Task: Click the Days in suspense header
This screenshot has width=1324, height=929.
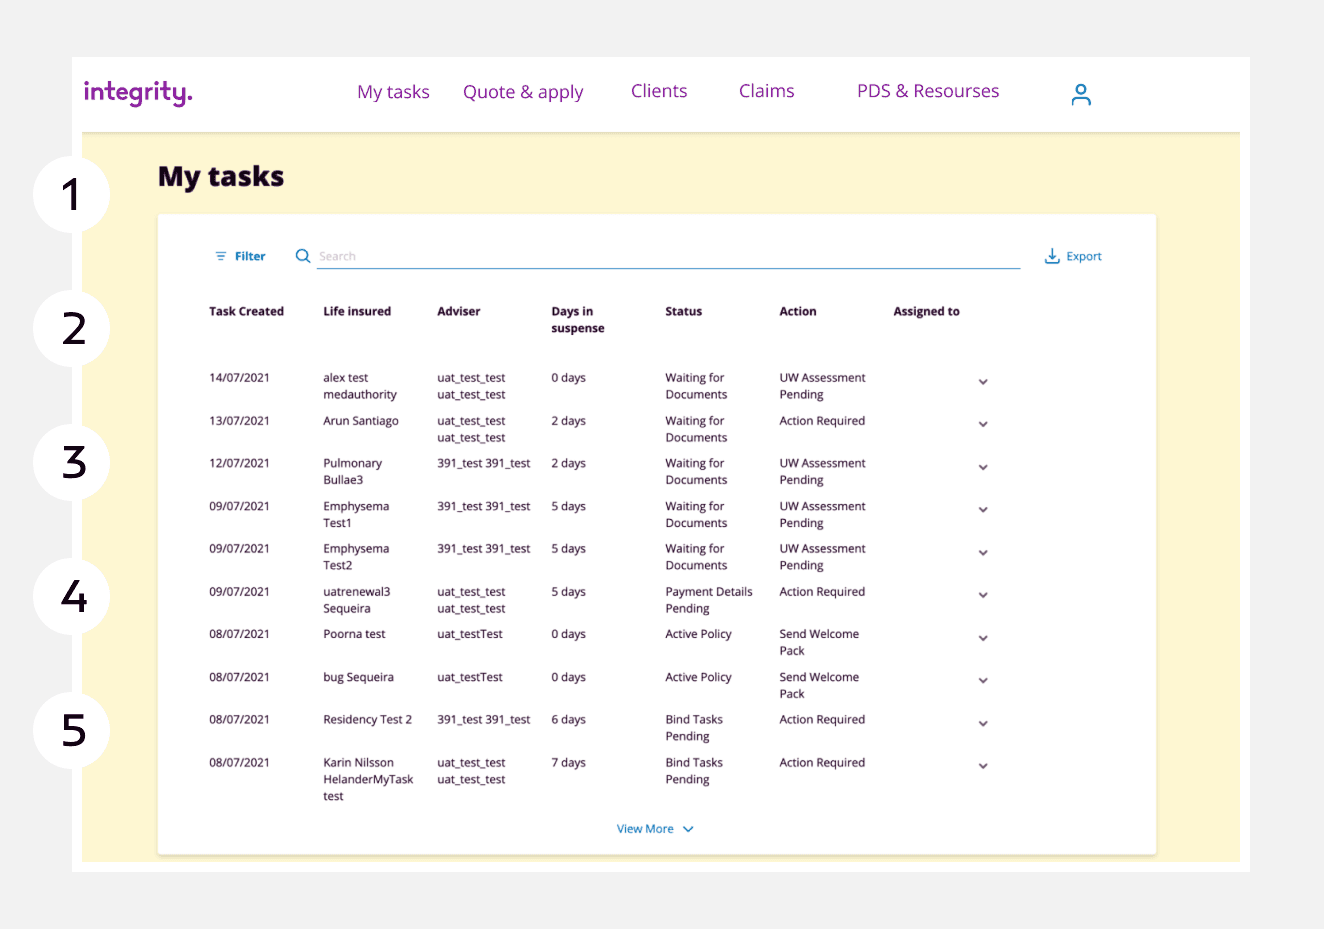Action: point(578,320)
